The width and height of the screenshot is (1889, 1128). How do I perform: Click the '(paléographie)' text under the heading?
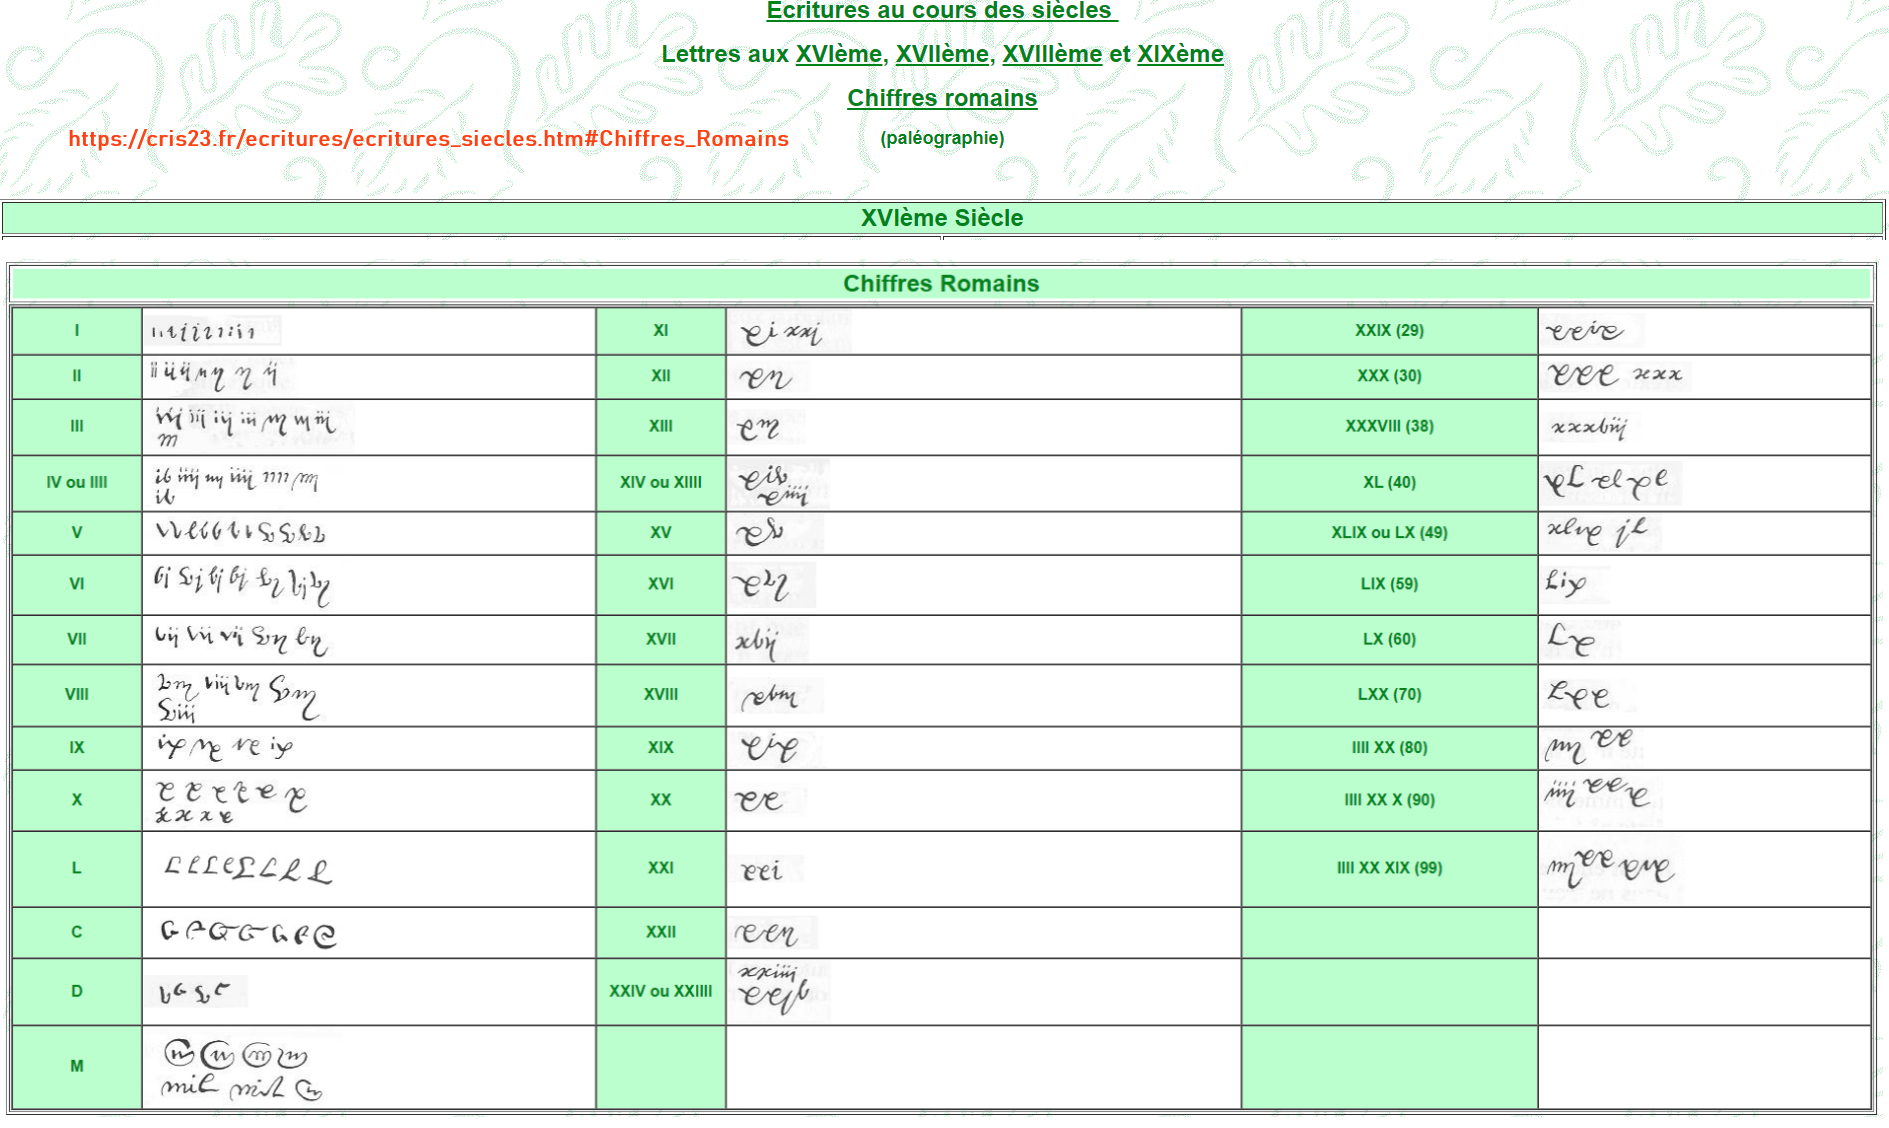942,138
